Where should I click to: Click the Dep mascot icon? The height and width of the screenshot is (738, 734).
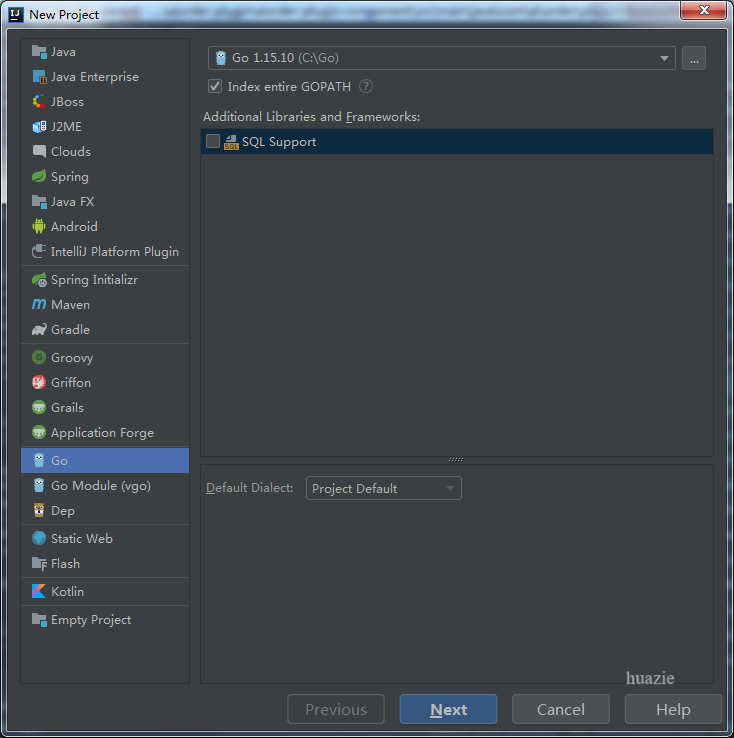pos(39,510)
